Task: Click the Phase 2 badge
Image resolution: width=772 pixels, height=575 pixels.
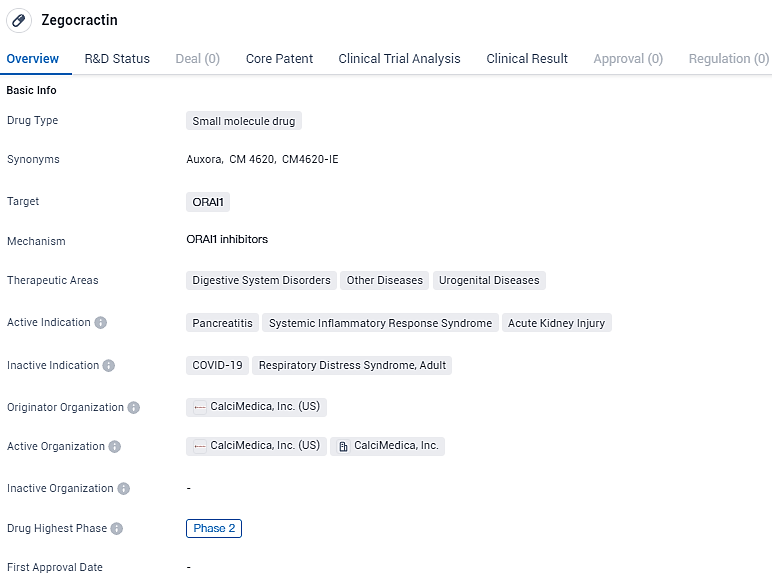Action: click(214, 528)
